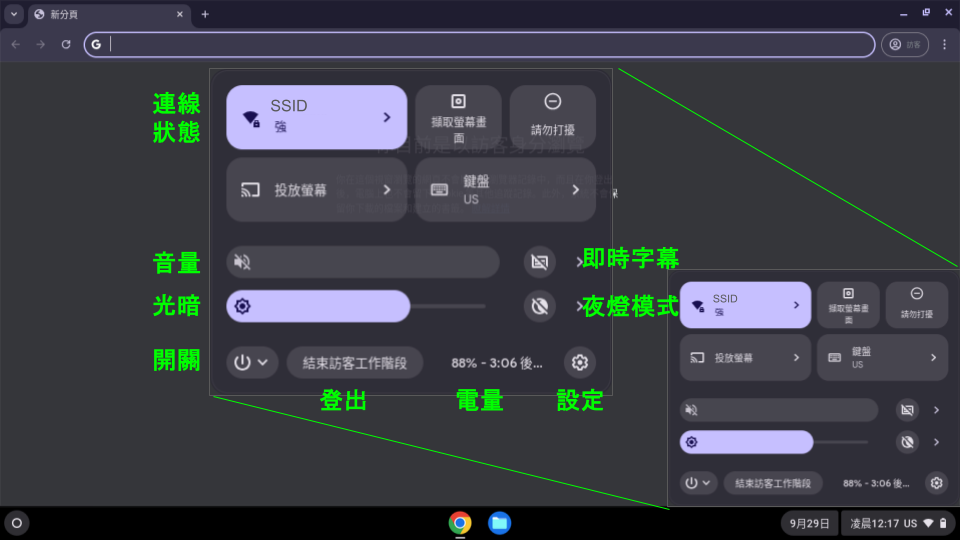Expand 鍵盤 chevron in small panel
960x540 pixels.
pos(933,358)
